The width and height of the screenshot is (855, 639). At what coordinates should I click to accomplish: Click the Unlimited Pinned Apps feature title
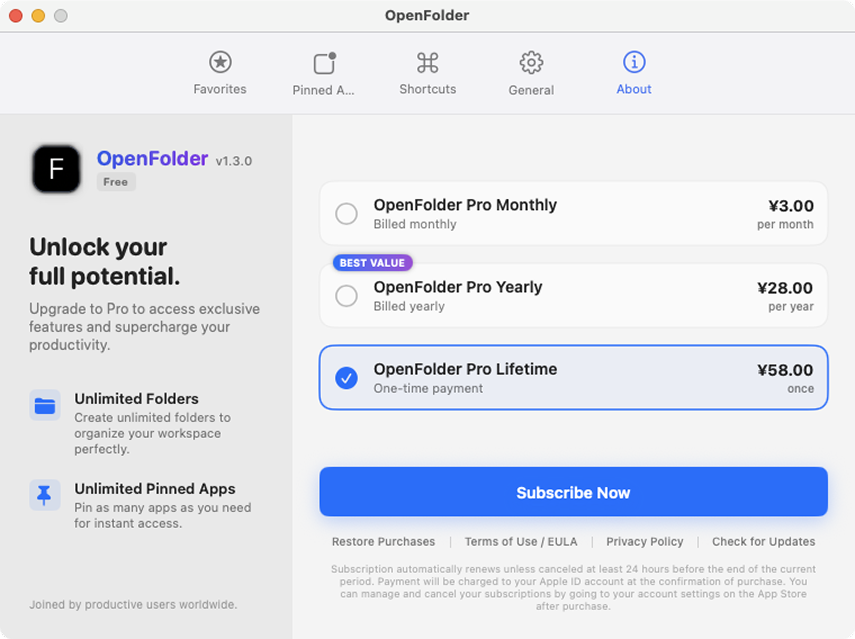pos(155,489)
